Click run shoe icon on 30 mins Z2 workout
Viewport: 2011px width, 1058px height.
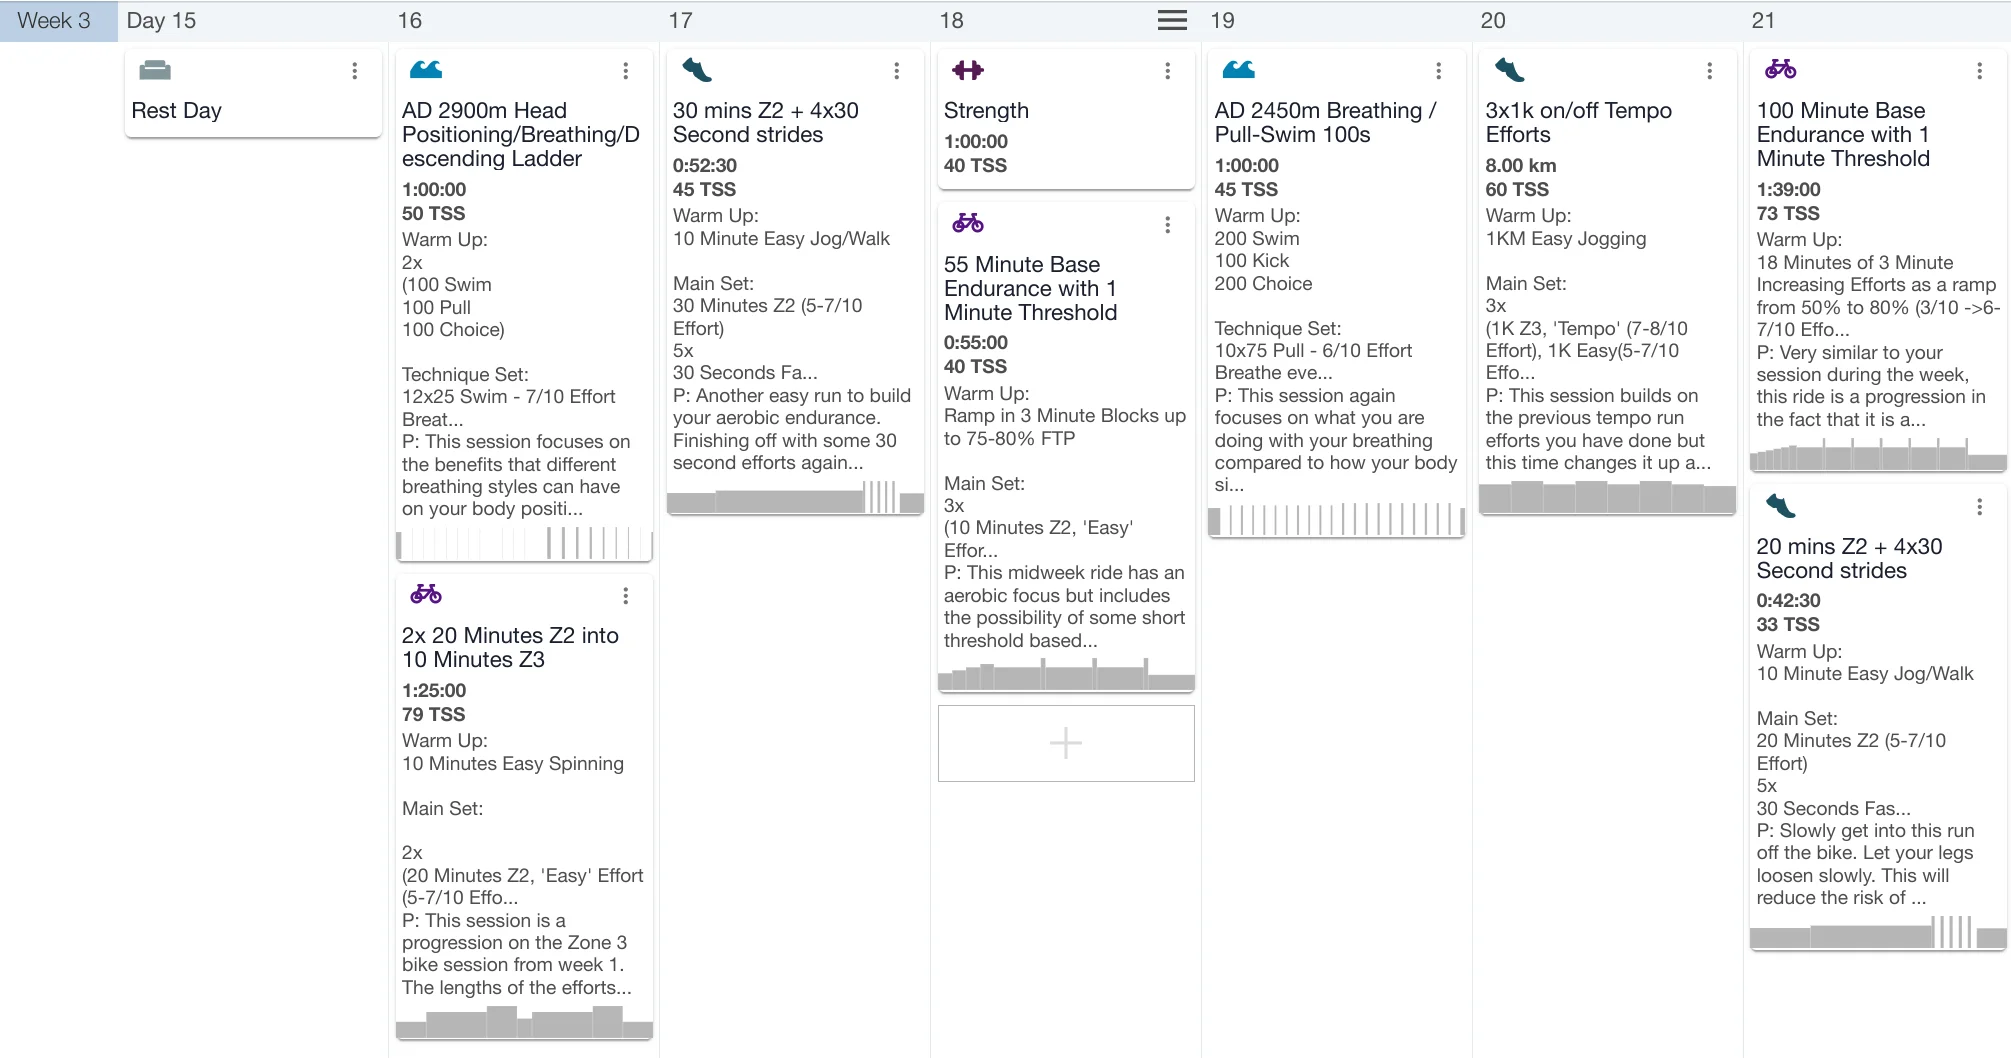click(697, 70)
